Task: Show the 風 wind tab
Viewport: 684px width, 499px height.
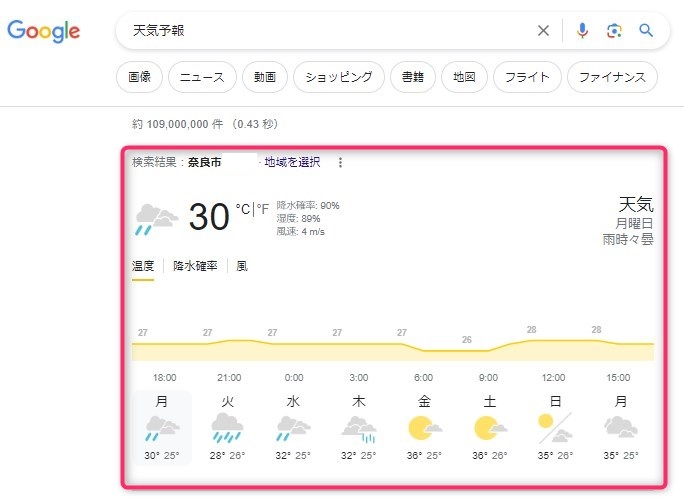Action: [242, 267]
